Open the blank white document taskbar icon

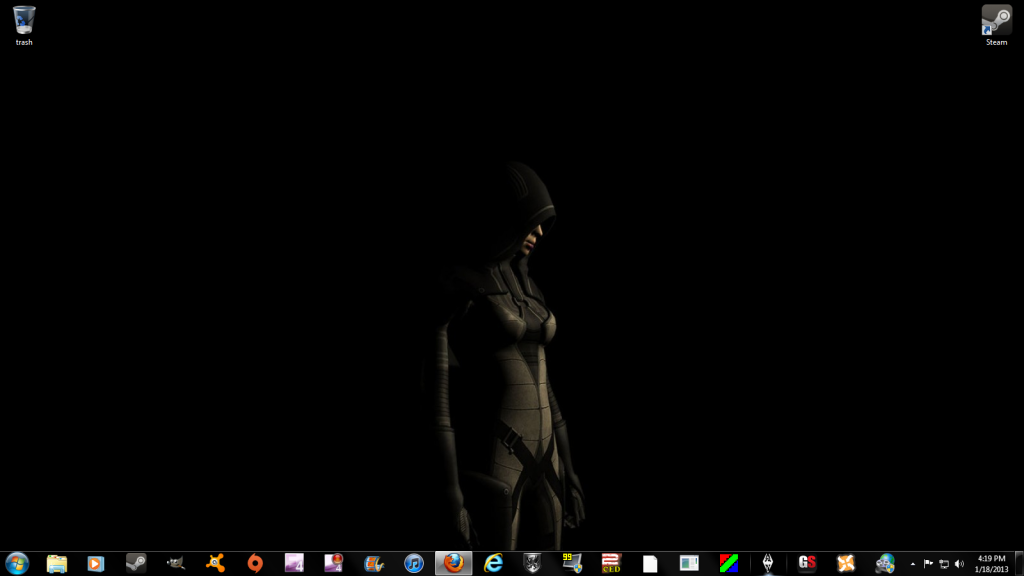tap(650, 563)
